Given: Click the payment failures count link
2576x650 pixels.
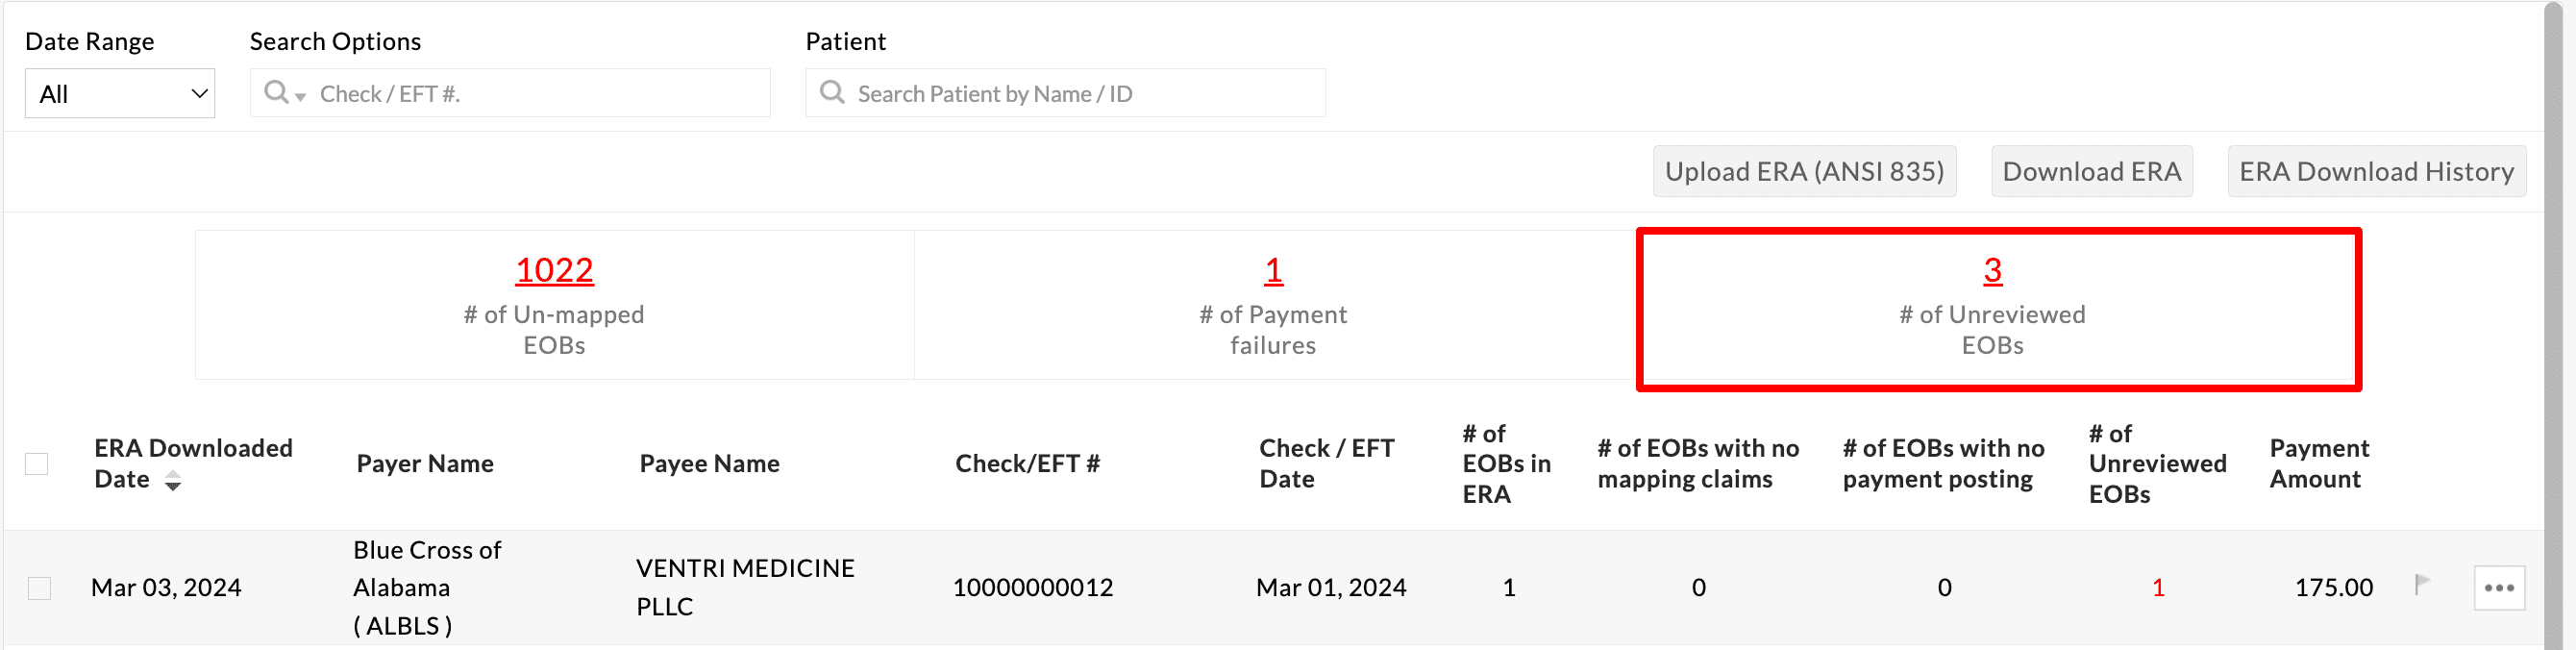Looking at the screenshot, I should pos(1272,269).
